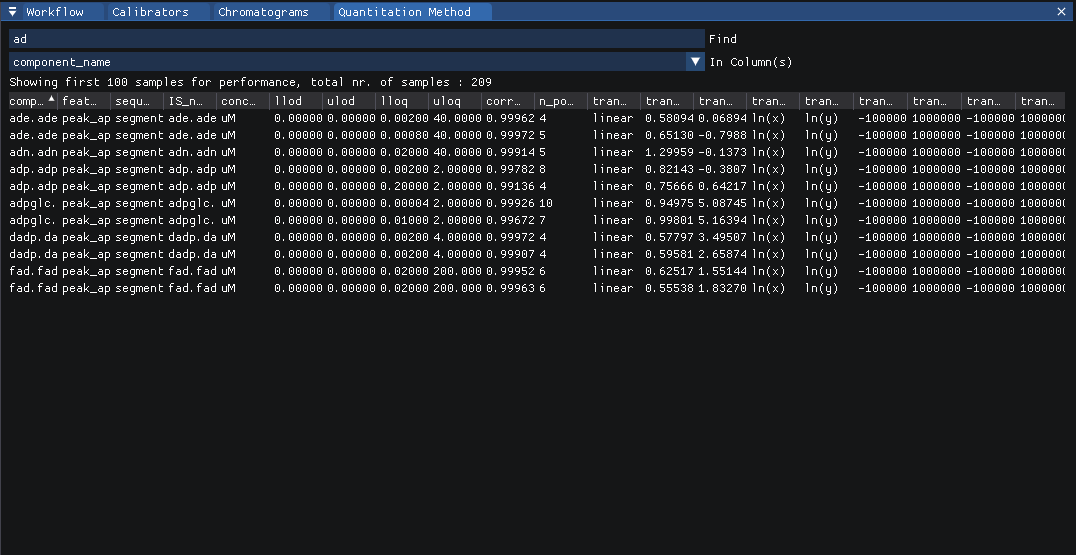
Task: Click the uloq column header
Action: pos(455,101)
